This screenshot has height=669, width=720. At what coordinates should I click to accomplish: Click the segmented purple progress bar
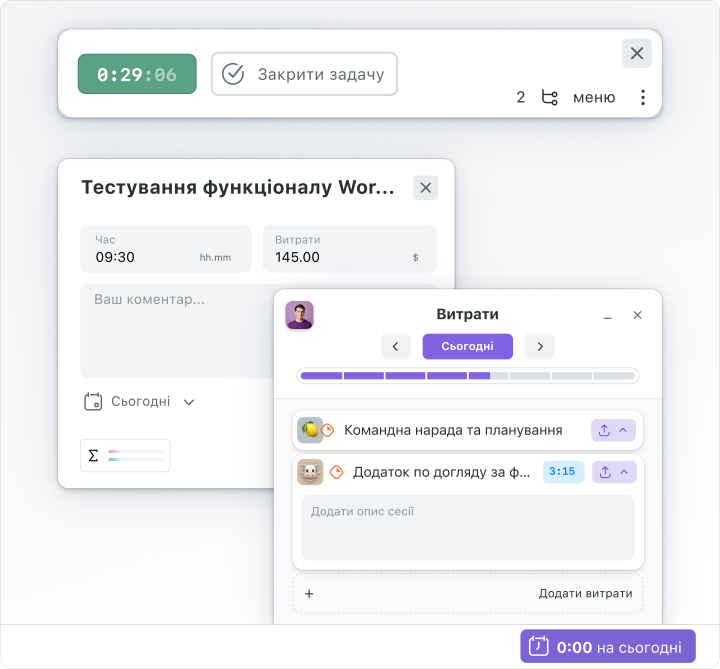pyautogui.click(x=467, y=376)
